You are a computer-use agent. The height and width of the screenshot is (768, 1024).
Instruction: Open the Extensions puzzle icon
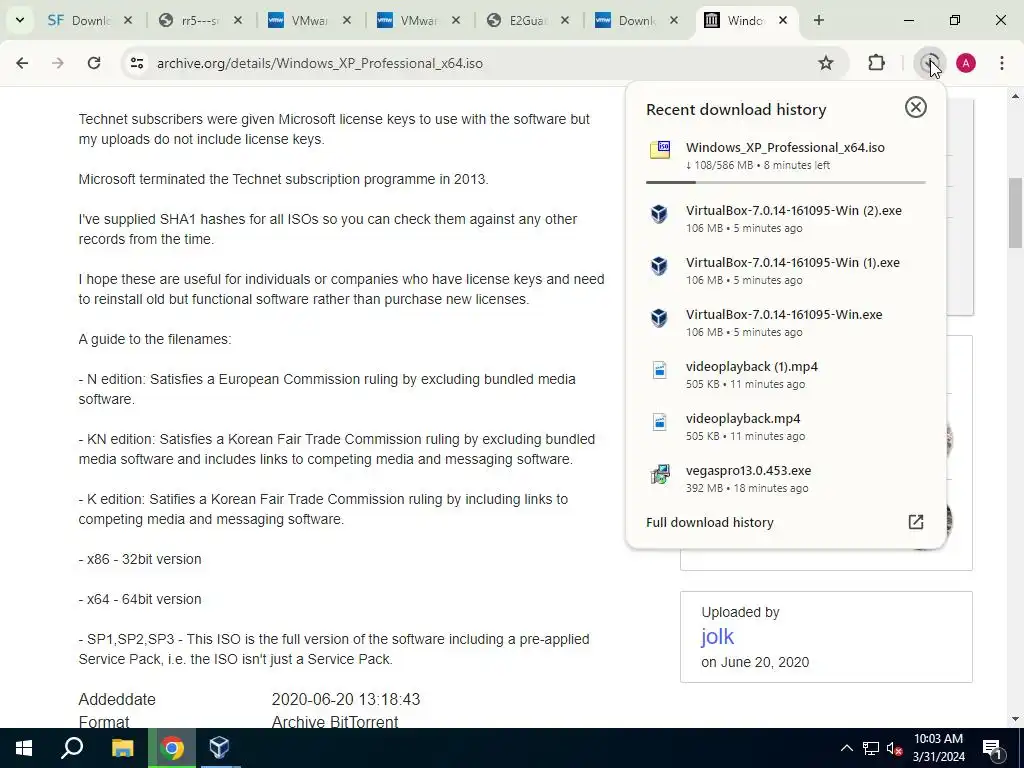(x=876, y=63)
